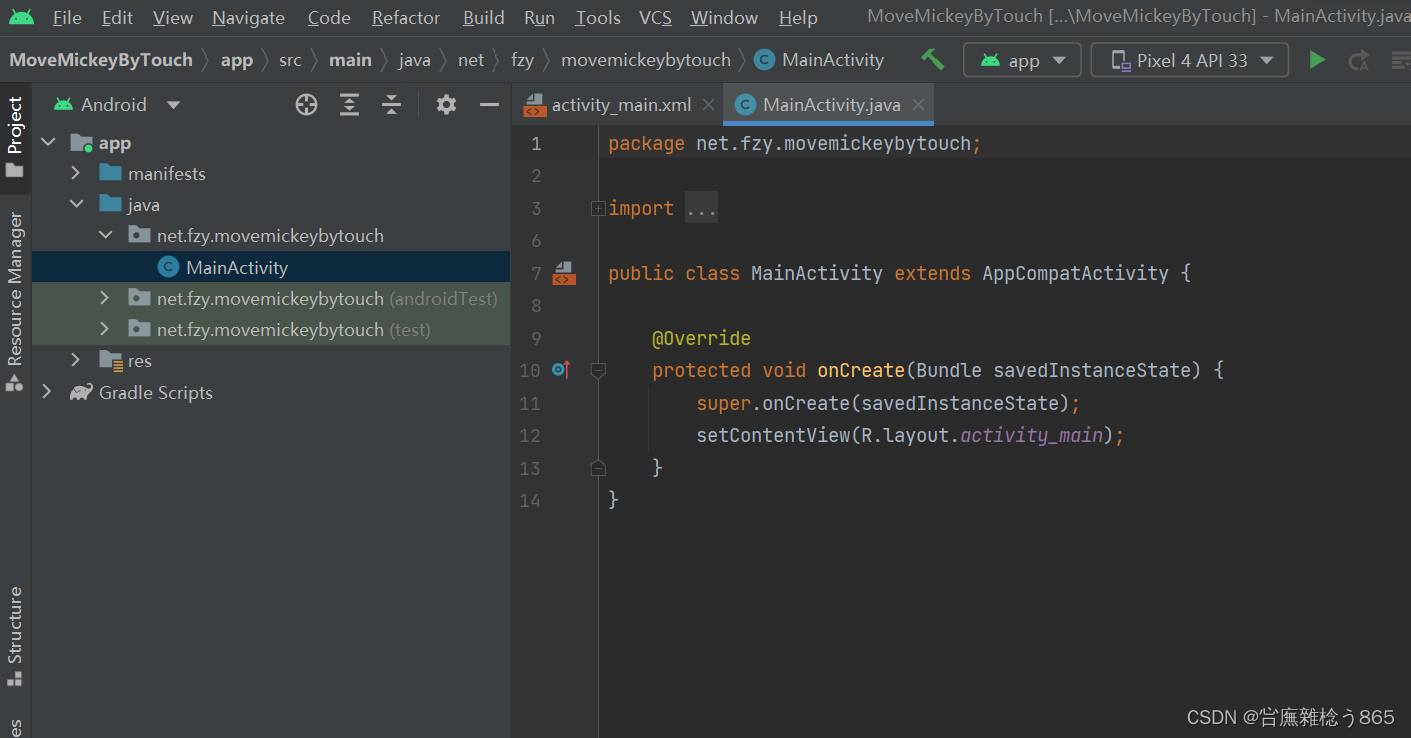Click the @Override annotation
The image size is (1411, 738).
point(701,338)
